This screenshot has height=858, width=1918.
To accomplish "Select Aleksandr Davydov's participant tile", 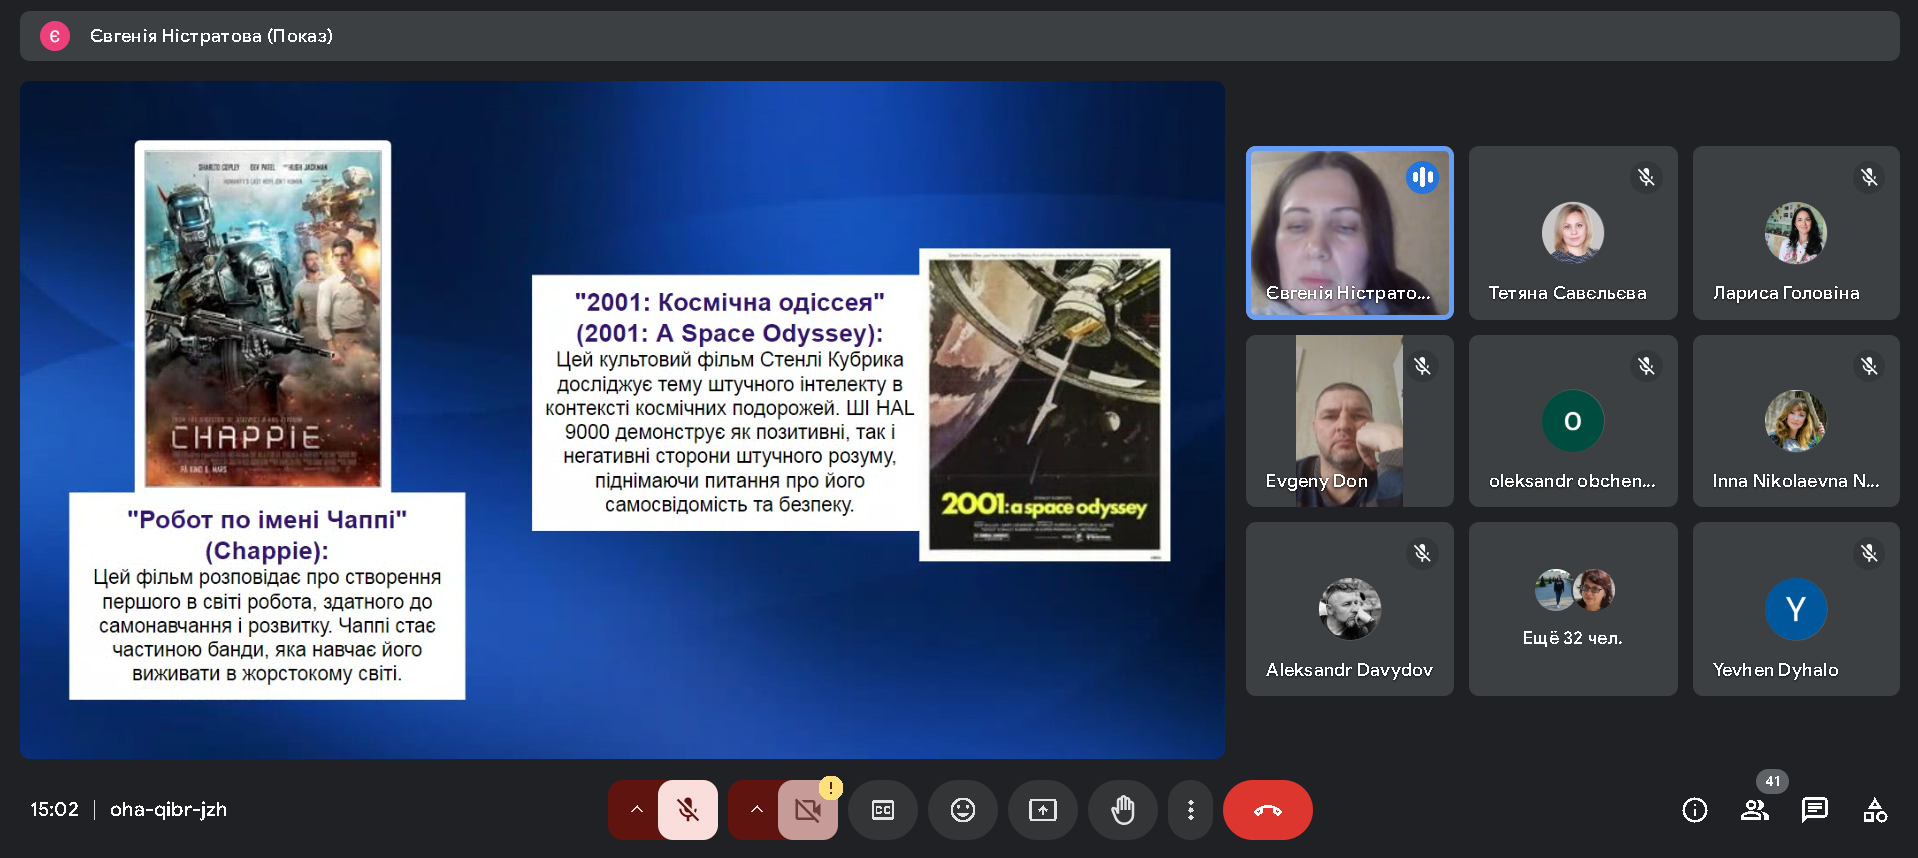I will click(x=1350, y=609).
